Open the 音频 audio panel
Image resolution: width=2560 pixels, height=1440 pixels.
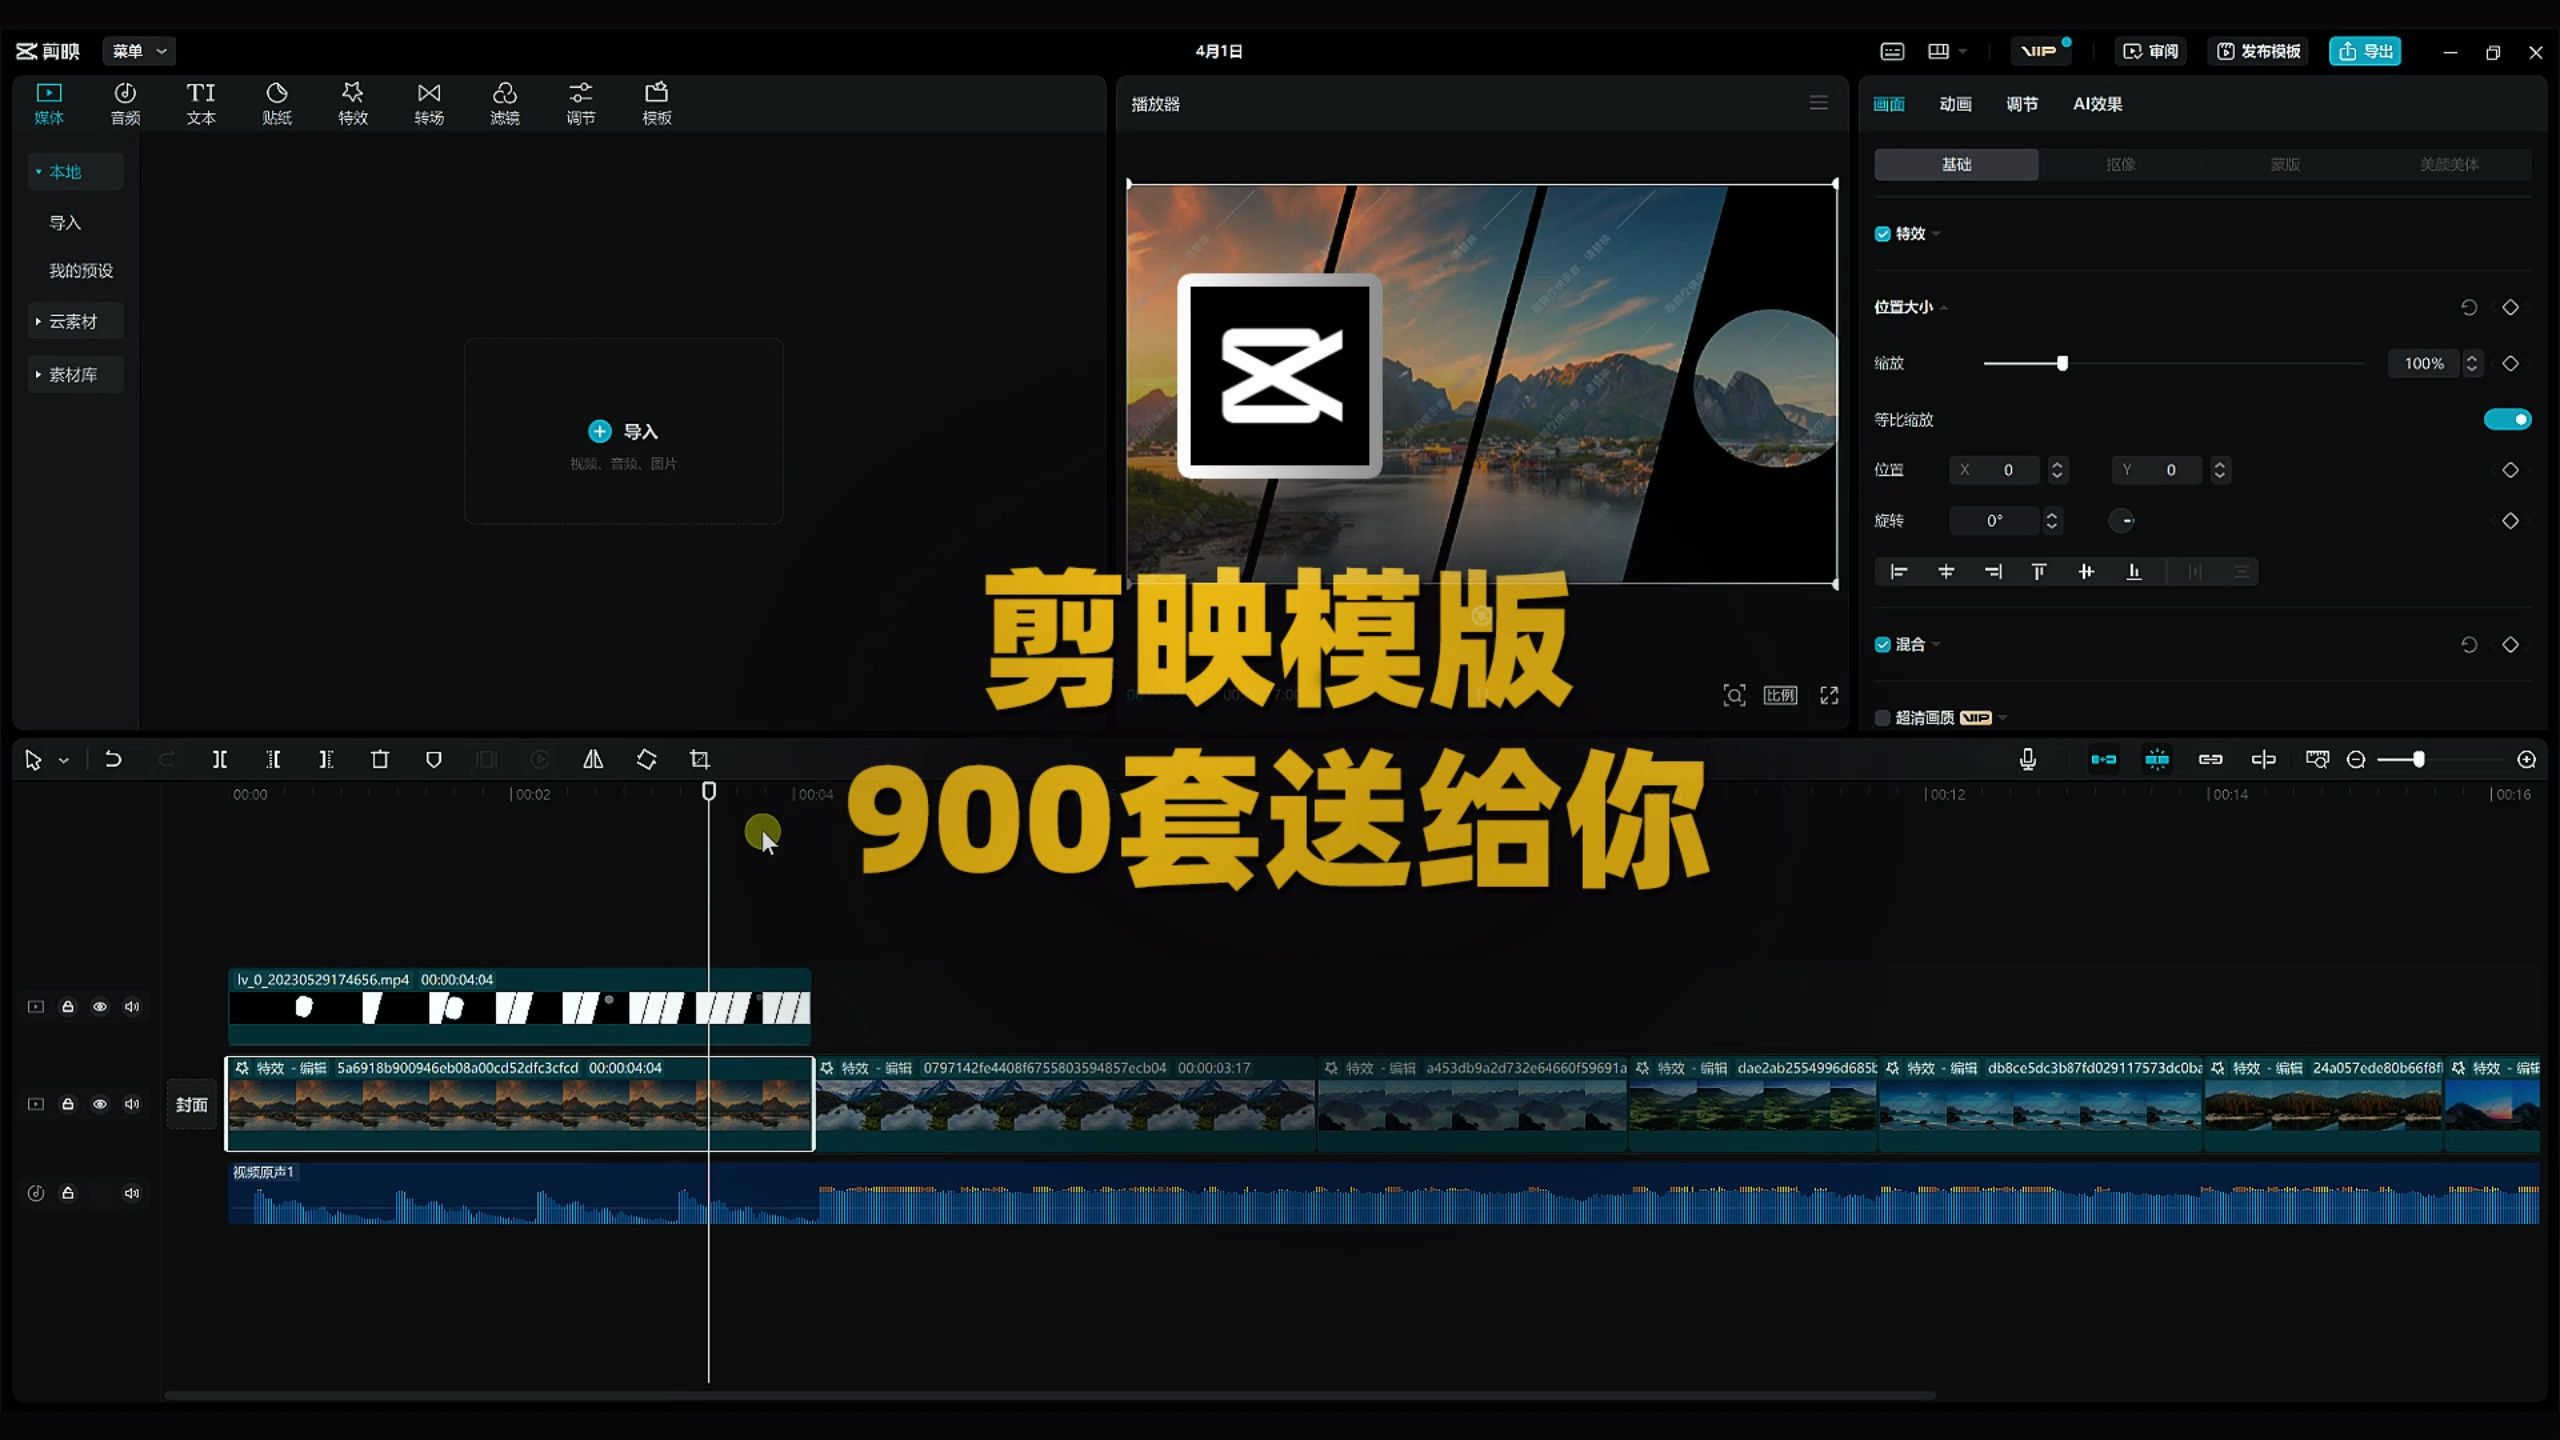coord(125,104)
